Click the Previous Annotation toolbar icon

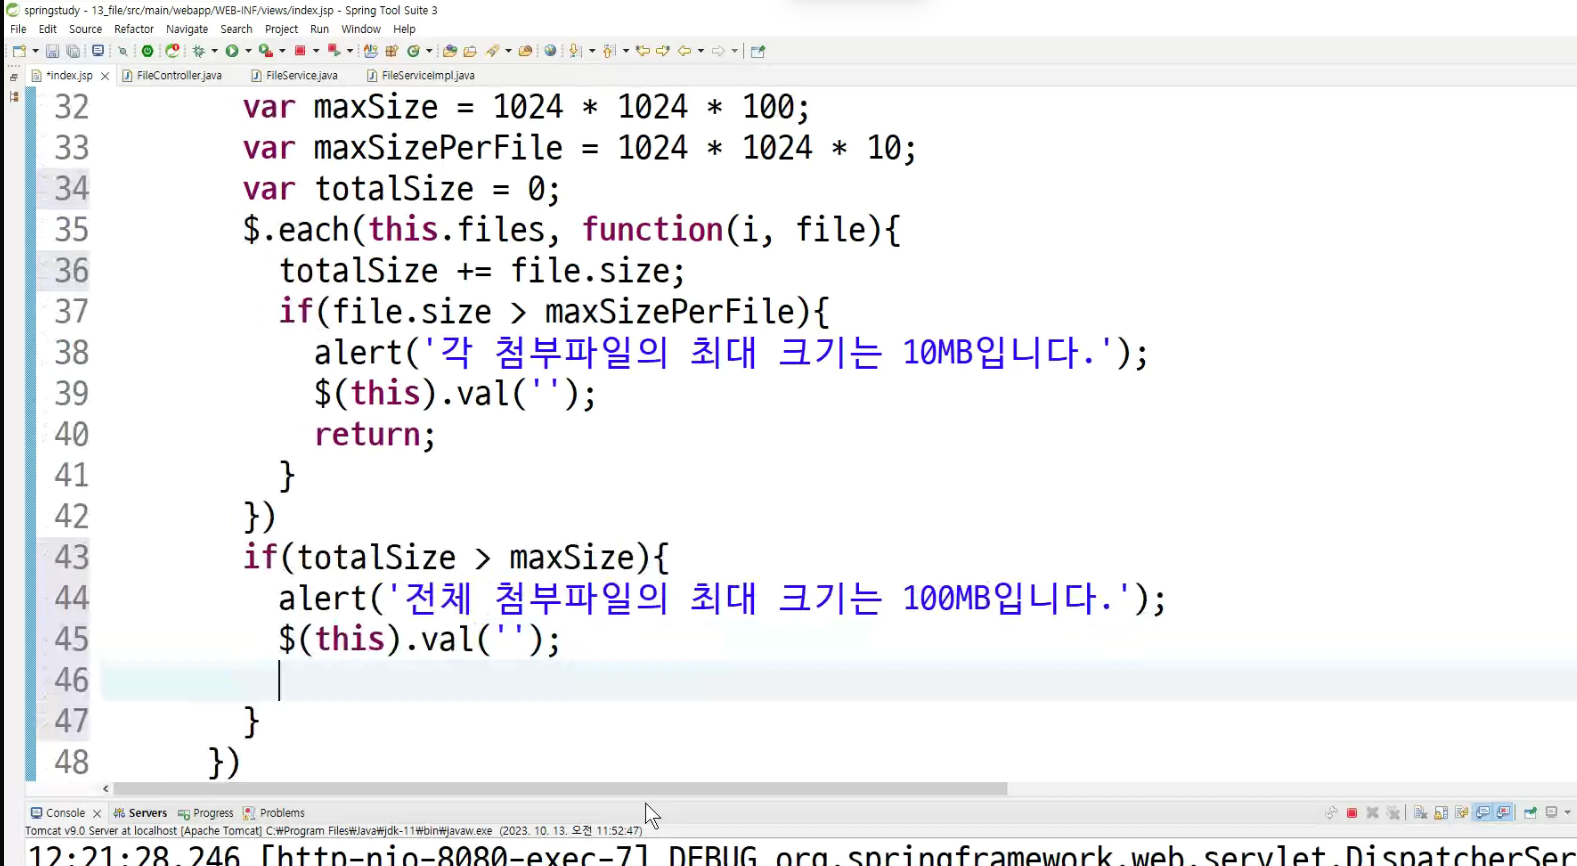pyautogui.click(x=608, y=51)
